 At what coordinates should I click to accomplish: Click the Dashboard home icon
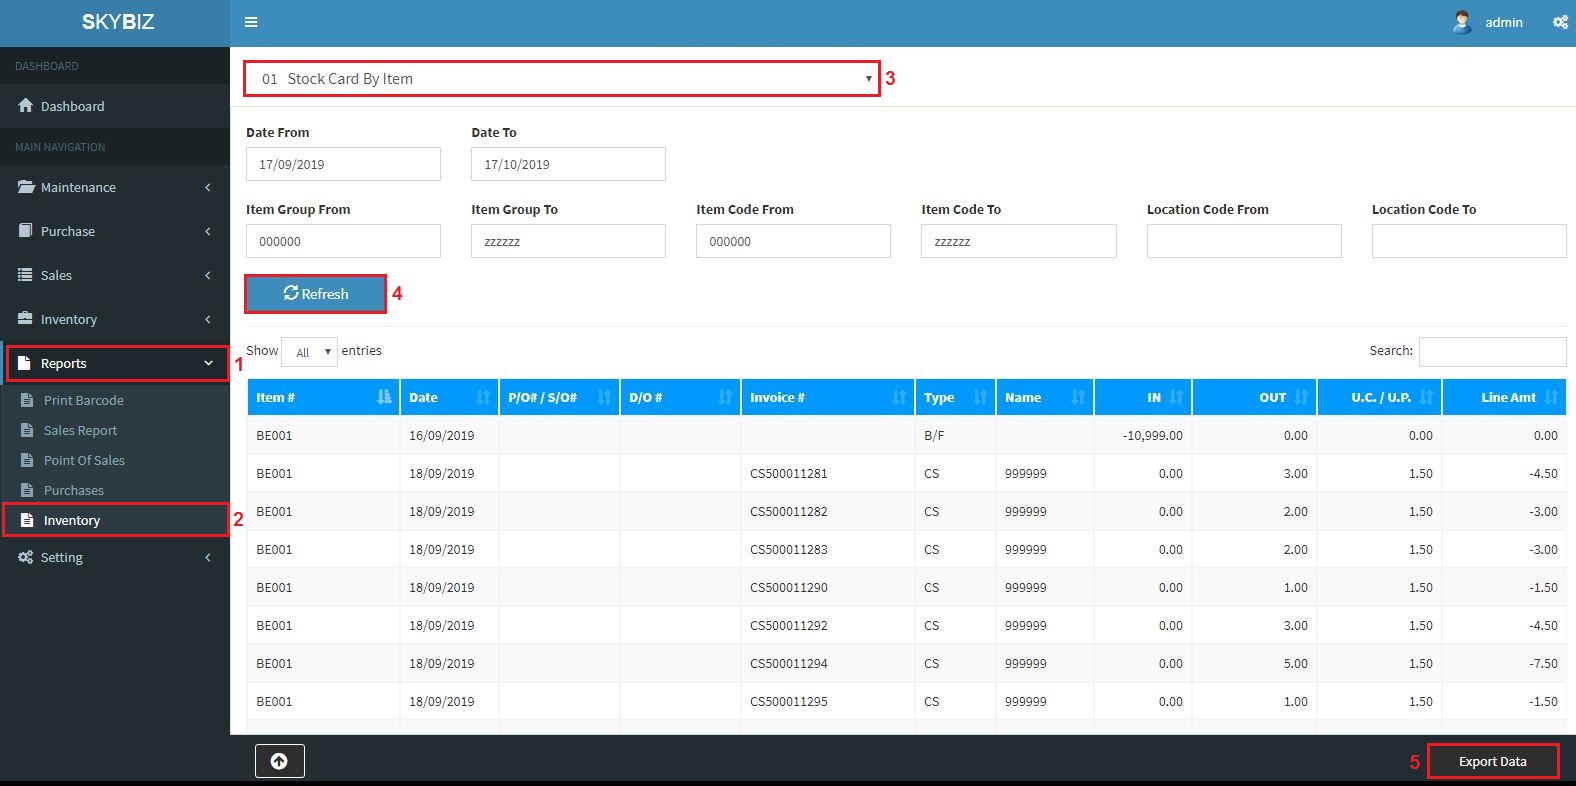26,106
